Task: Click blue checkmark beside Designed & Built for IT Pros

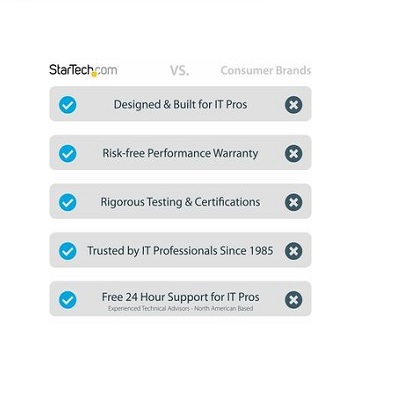Action: tap(68, 105)
